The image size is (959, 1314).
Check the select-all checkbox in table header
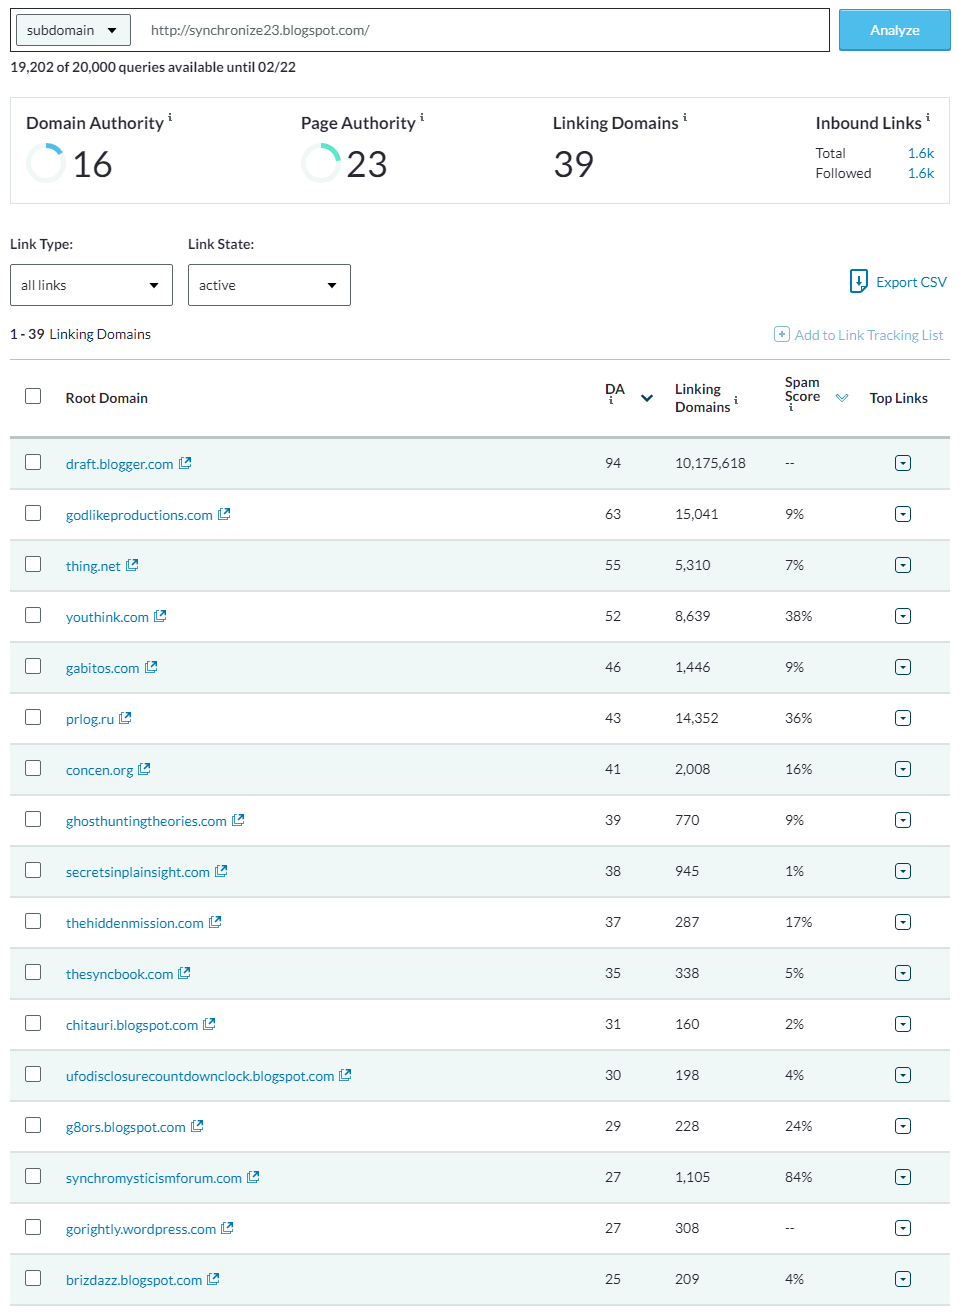[32, 396]
